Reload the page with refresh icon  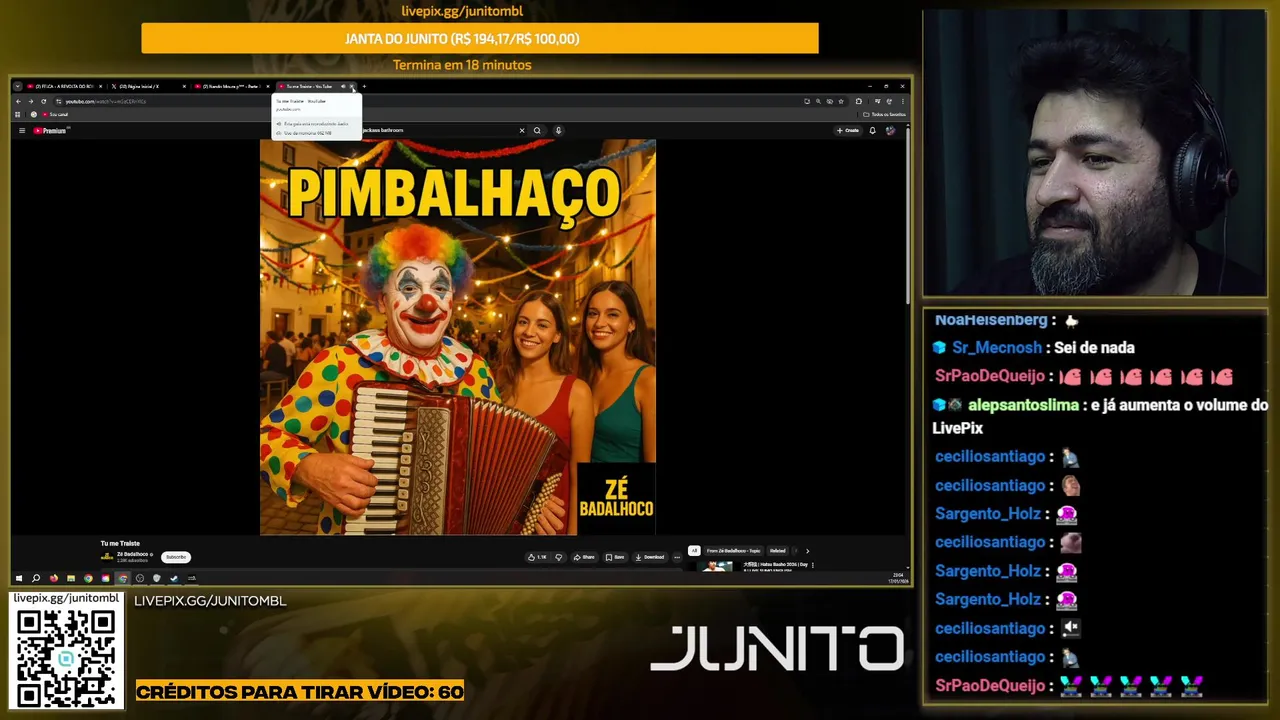point(43,101)
